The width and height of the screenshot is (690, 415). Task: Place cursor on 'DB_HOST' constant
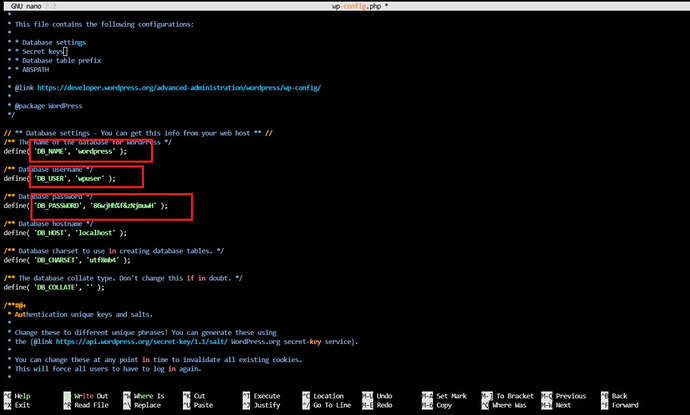pos(50,233)
